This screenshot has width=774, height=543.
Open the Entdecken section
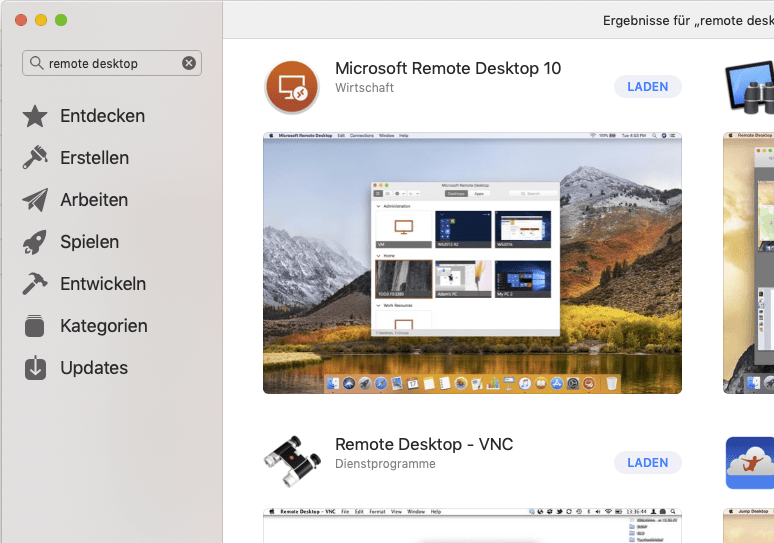click(103, 116)
